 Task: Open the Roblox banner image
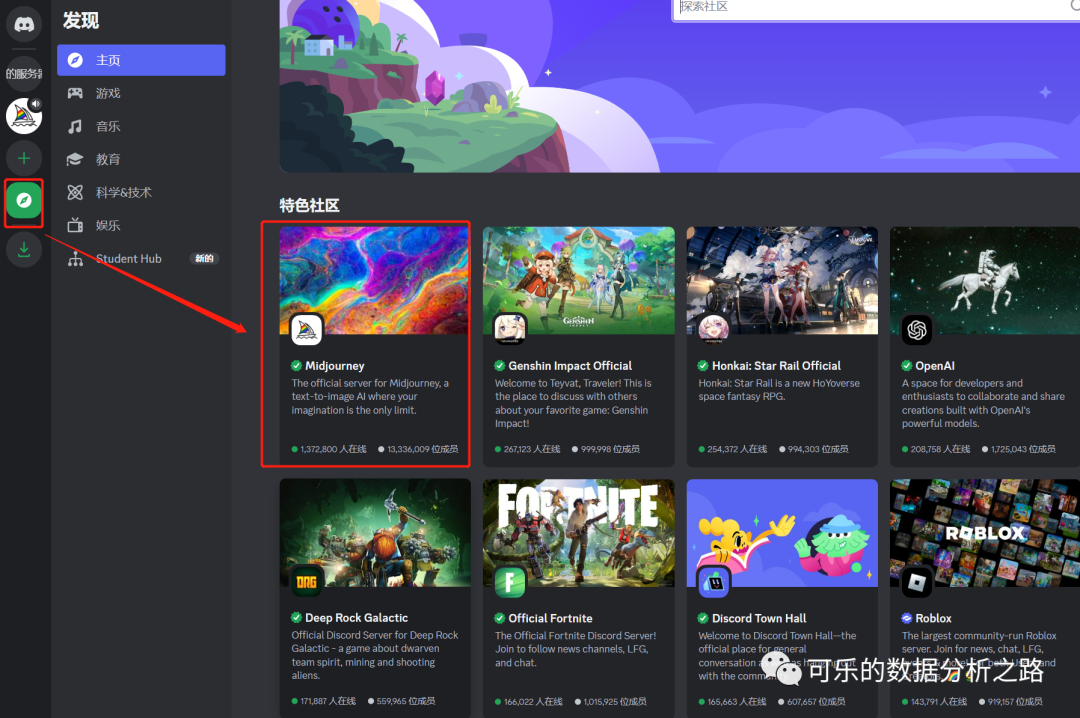[985, 533]
